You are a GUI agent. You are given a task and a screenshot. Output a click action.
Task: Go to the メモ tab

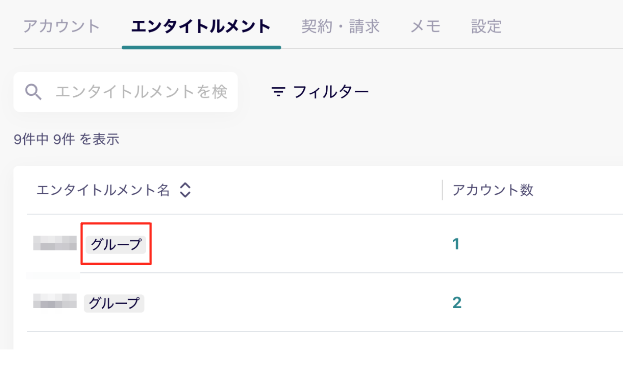click(426, 26)
